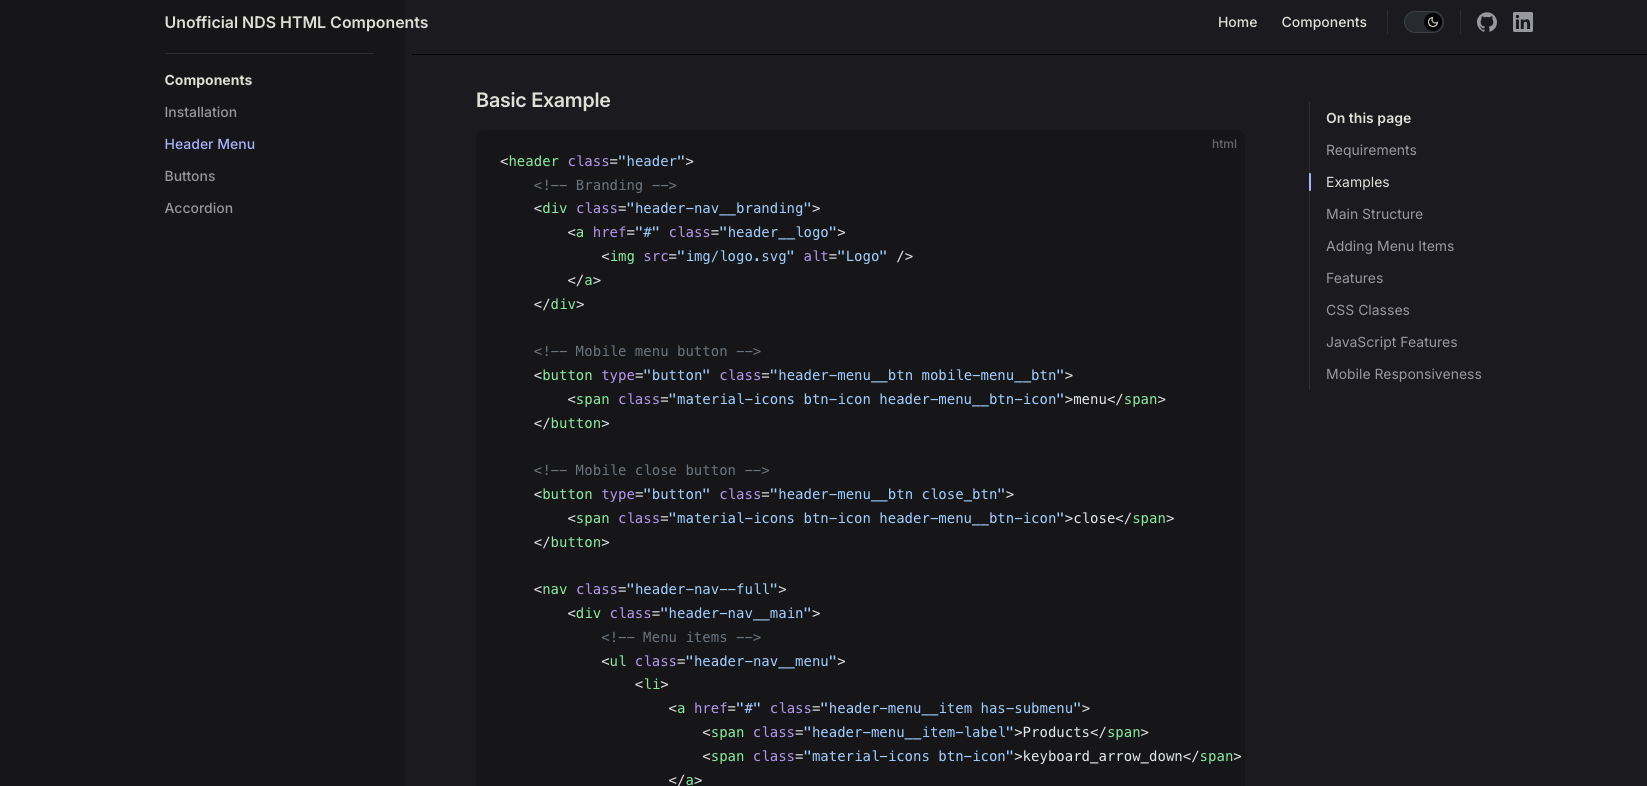Select Header Menu in the sidebar
This screenshot has width=1647, height=786.
(x=210, y=144)
